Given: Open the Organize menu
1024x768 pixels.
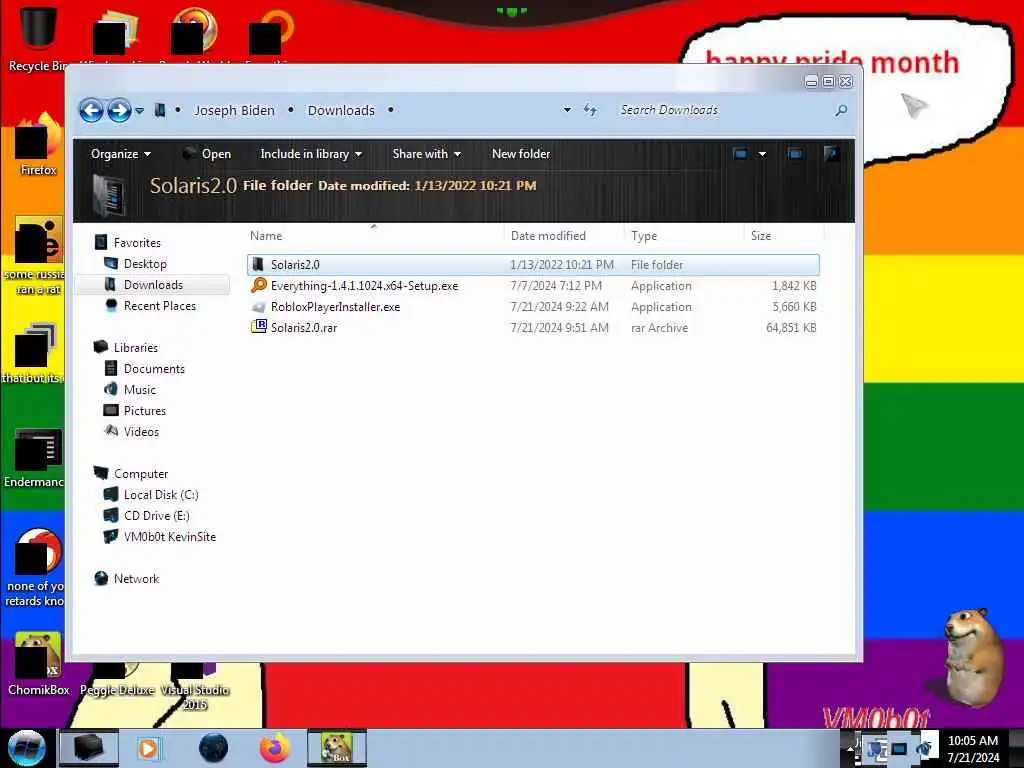Looking at the screenshot, I should 121,154.
